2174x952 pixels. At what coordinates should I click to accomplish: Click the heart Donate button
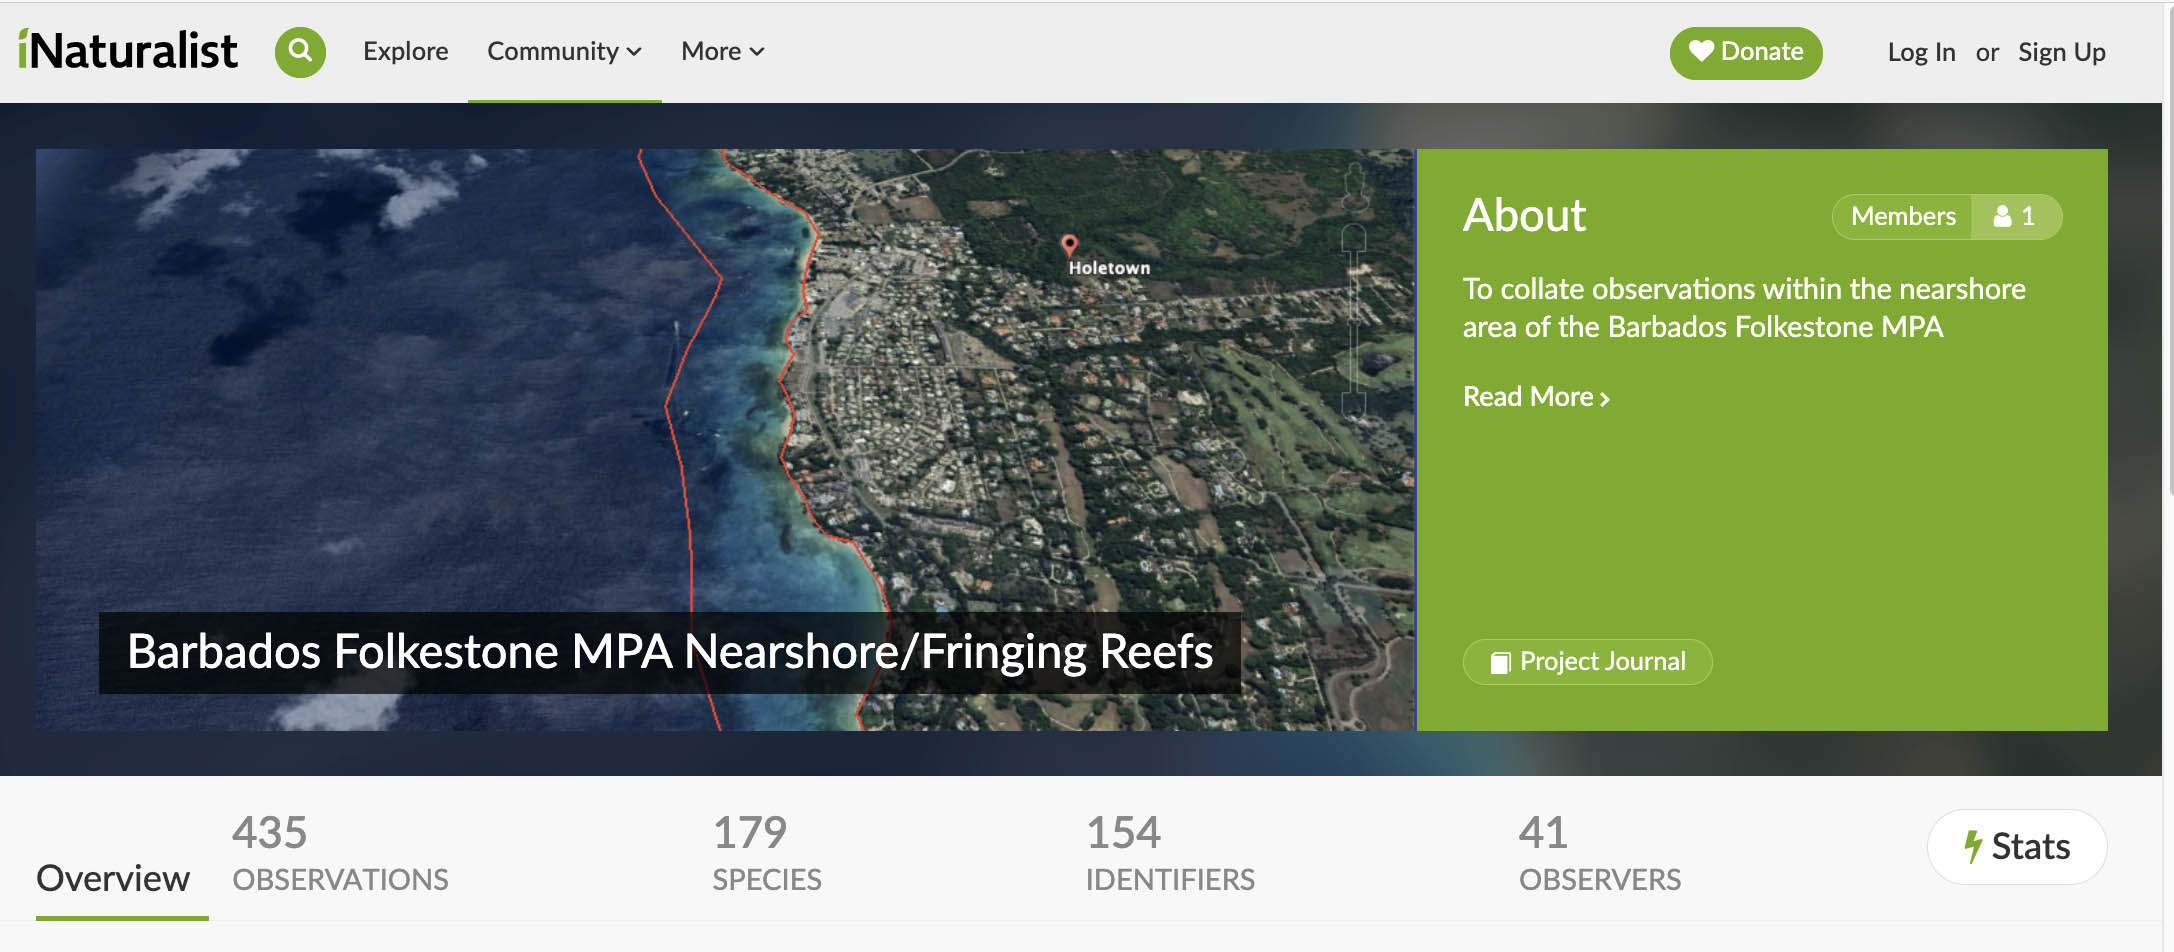[x=1745, y=52]
